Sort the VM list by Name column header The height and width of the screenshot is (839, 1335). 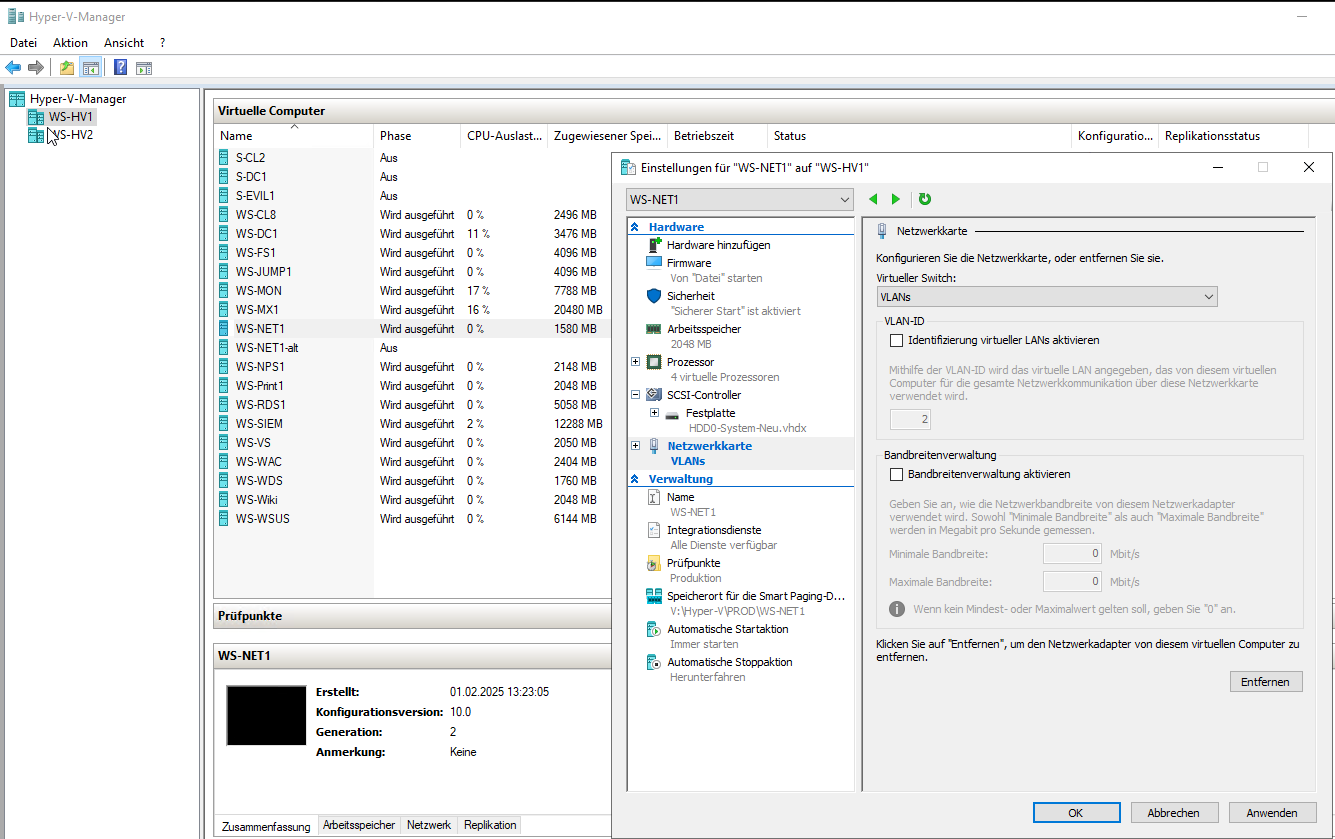pyautogui.click(x=295, y=136)
